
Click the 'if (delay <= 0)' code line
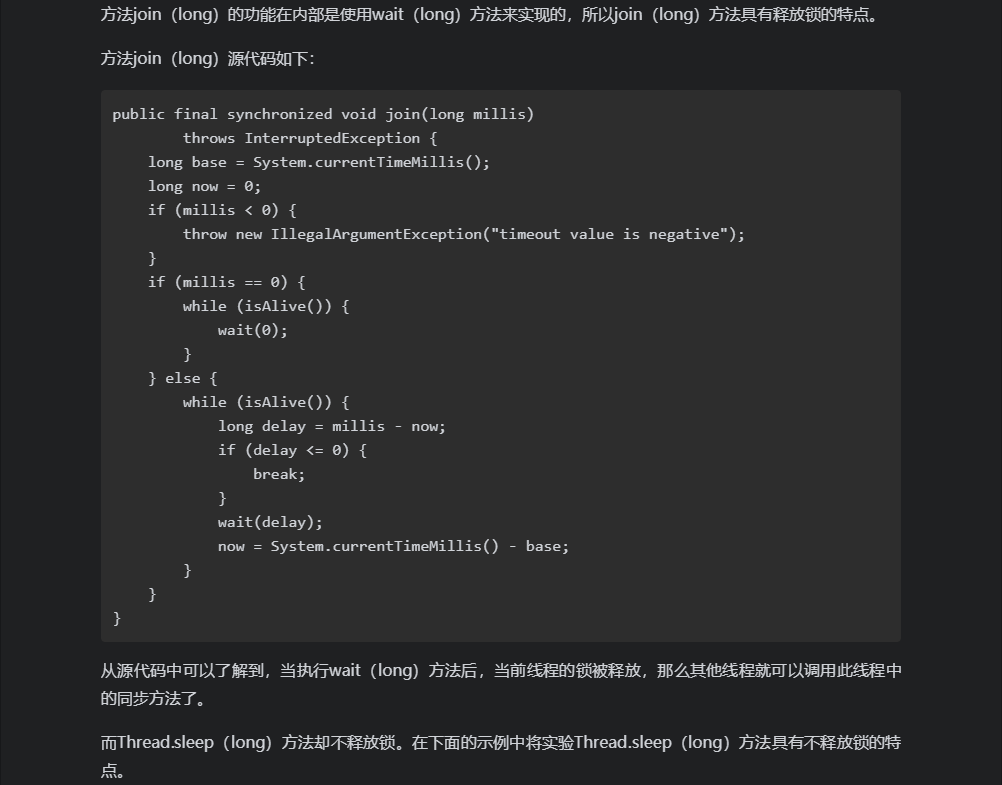(292, 450)
